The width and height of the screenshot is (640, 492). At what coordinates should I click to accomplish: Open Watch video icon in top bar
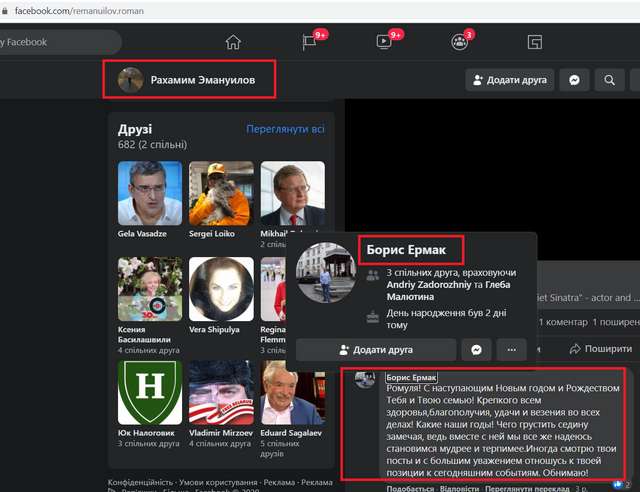[x=384, y=42]
